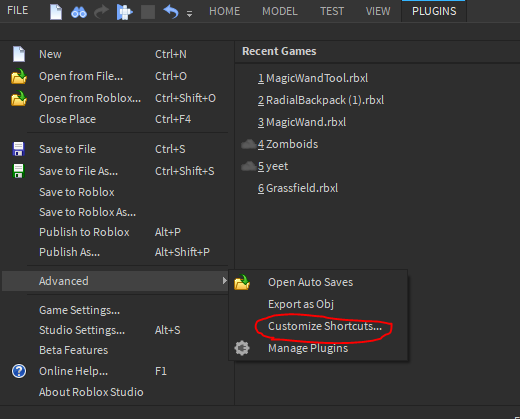Open recent file RadialBackpack (1).rbxl
This screenshot has width=520, height=419.
(321, 100)
